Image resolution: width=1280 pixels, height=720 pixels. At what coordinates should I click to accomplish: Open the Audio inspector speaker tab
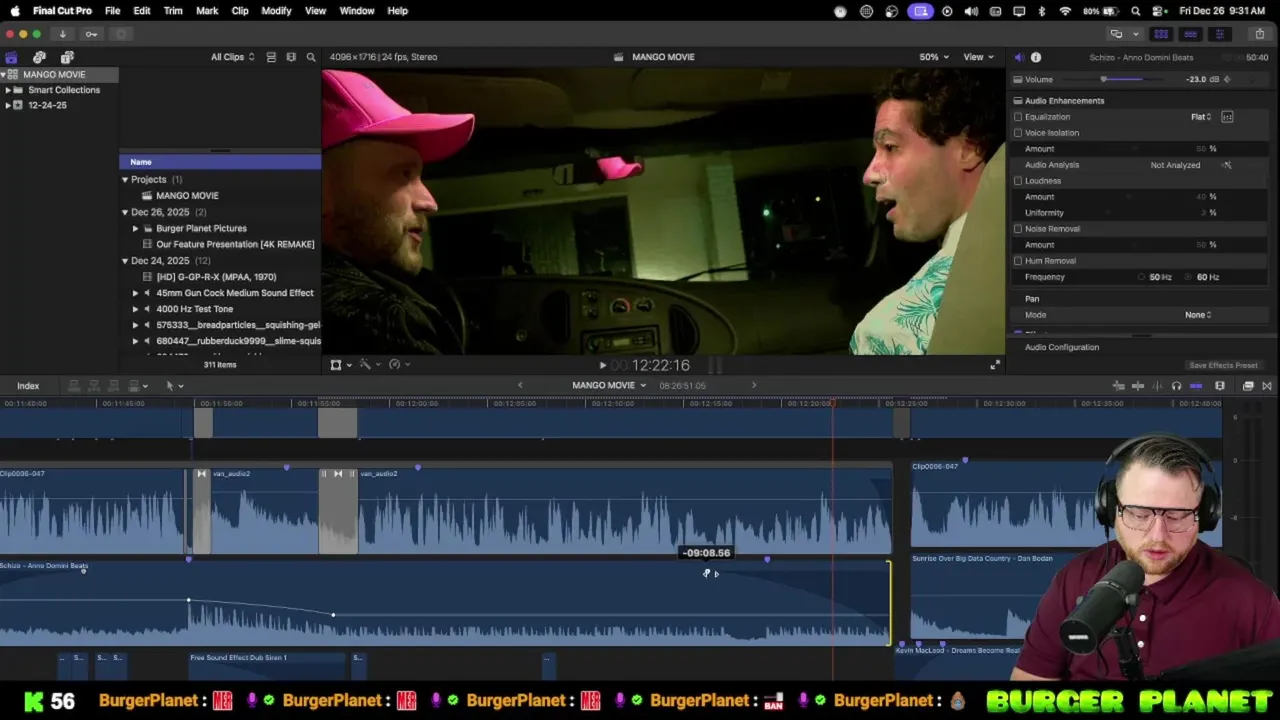(x=1019, y=57)
